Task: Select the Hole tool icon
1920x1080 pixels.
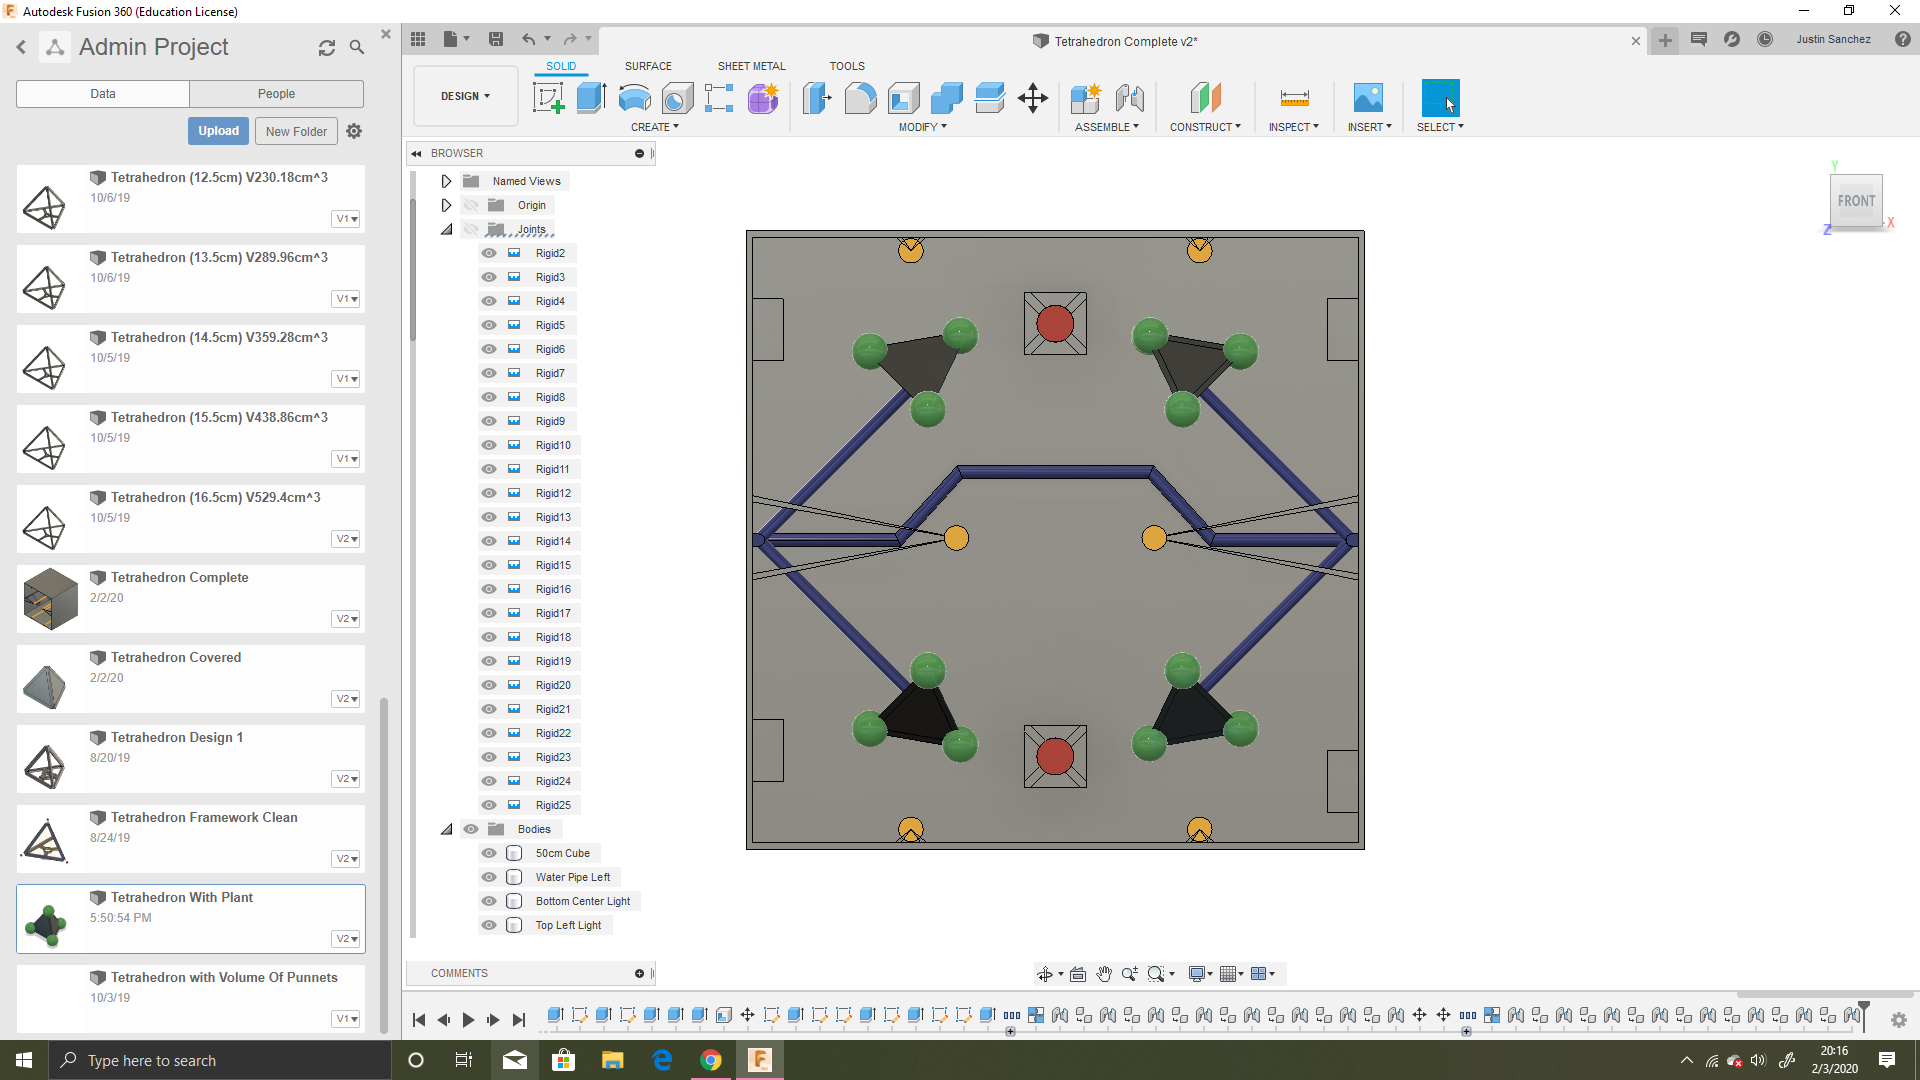Action: pyautogui.click(x=677, y=98)
